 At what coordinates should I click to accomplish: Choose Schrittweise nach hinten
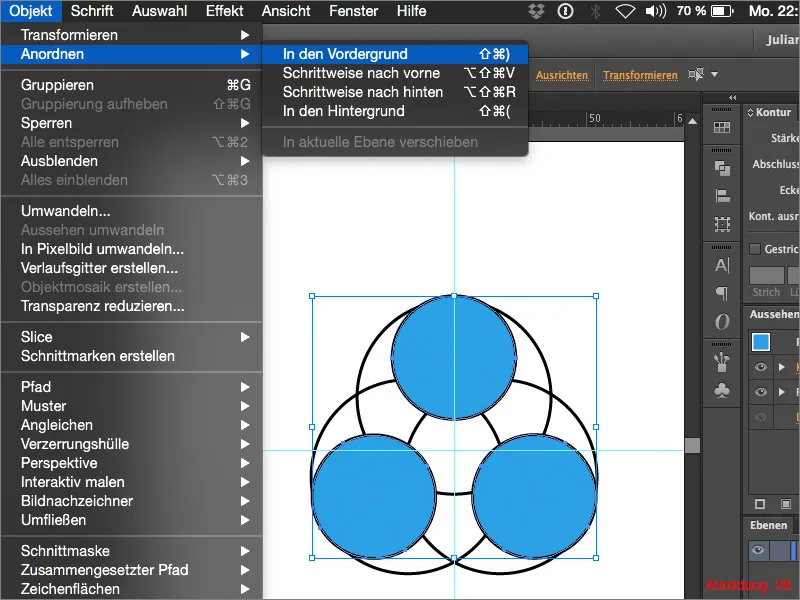point(395,92)
